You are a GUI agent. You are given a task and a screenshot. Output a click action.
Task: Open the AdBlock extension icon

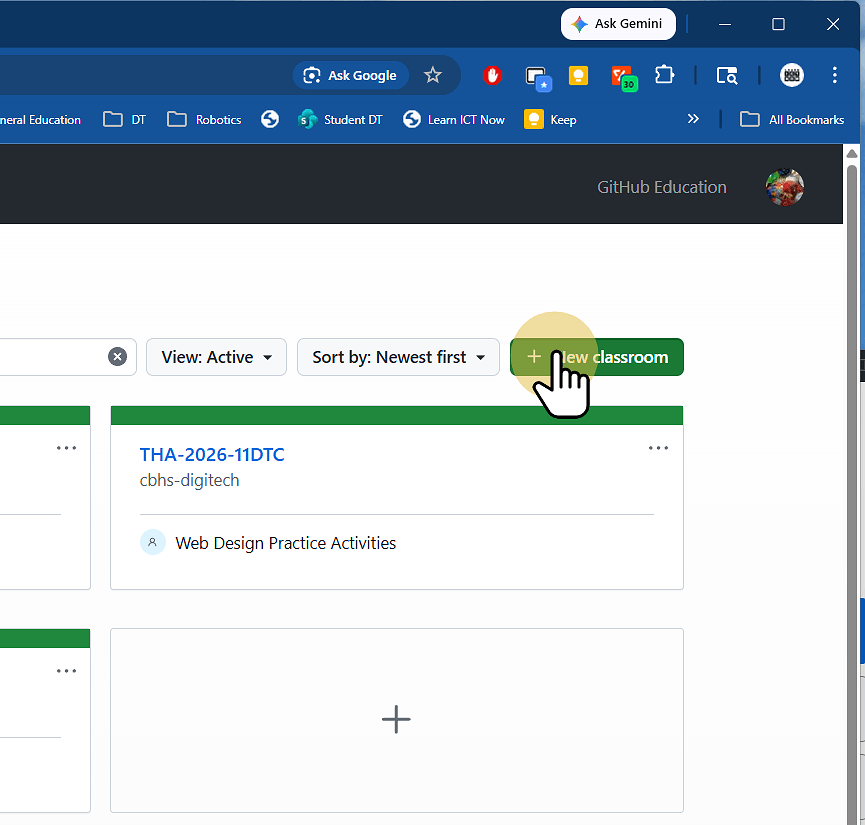(492, 75)
